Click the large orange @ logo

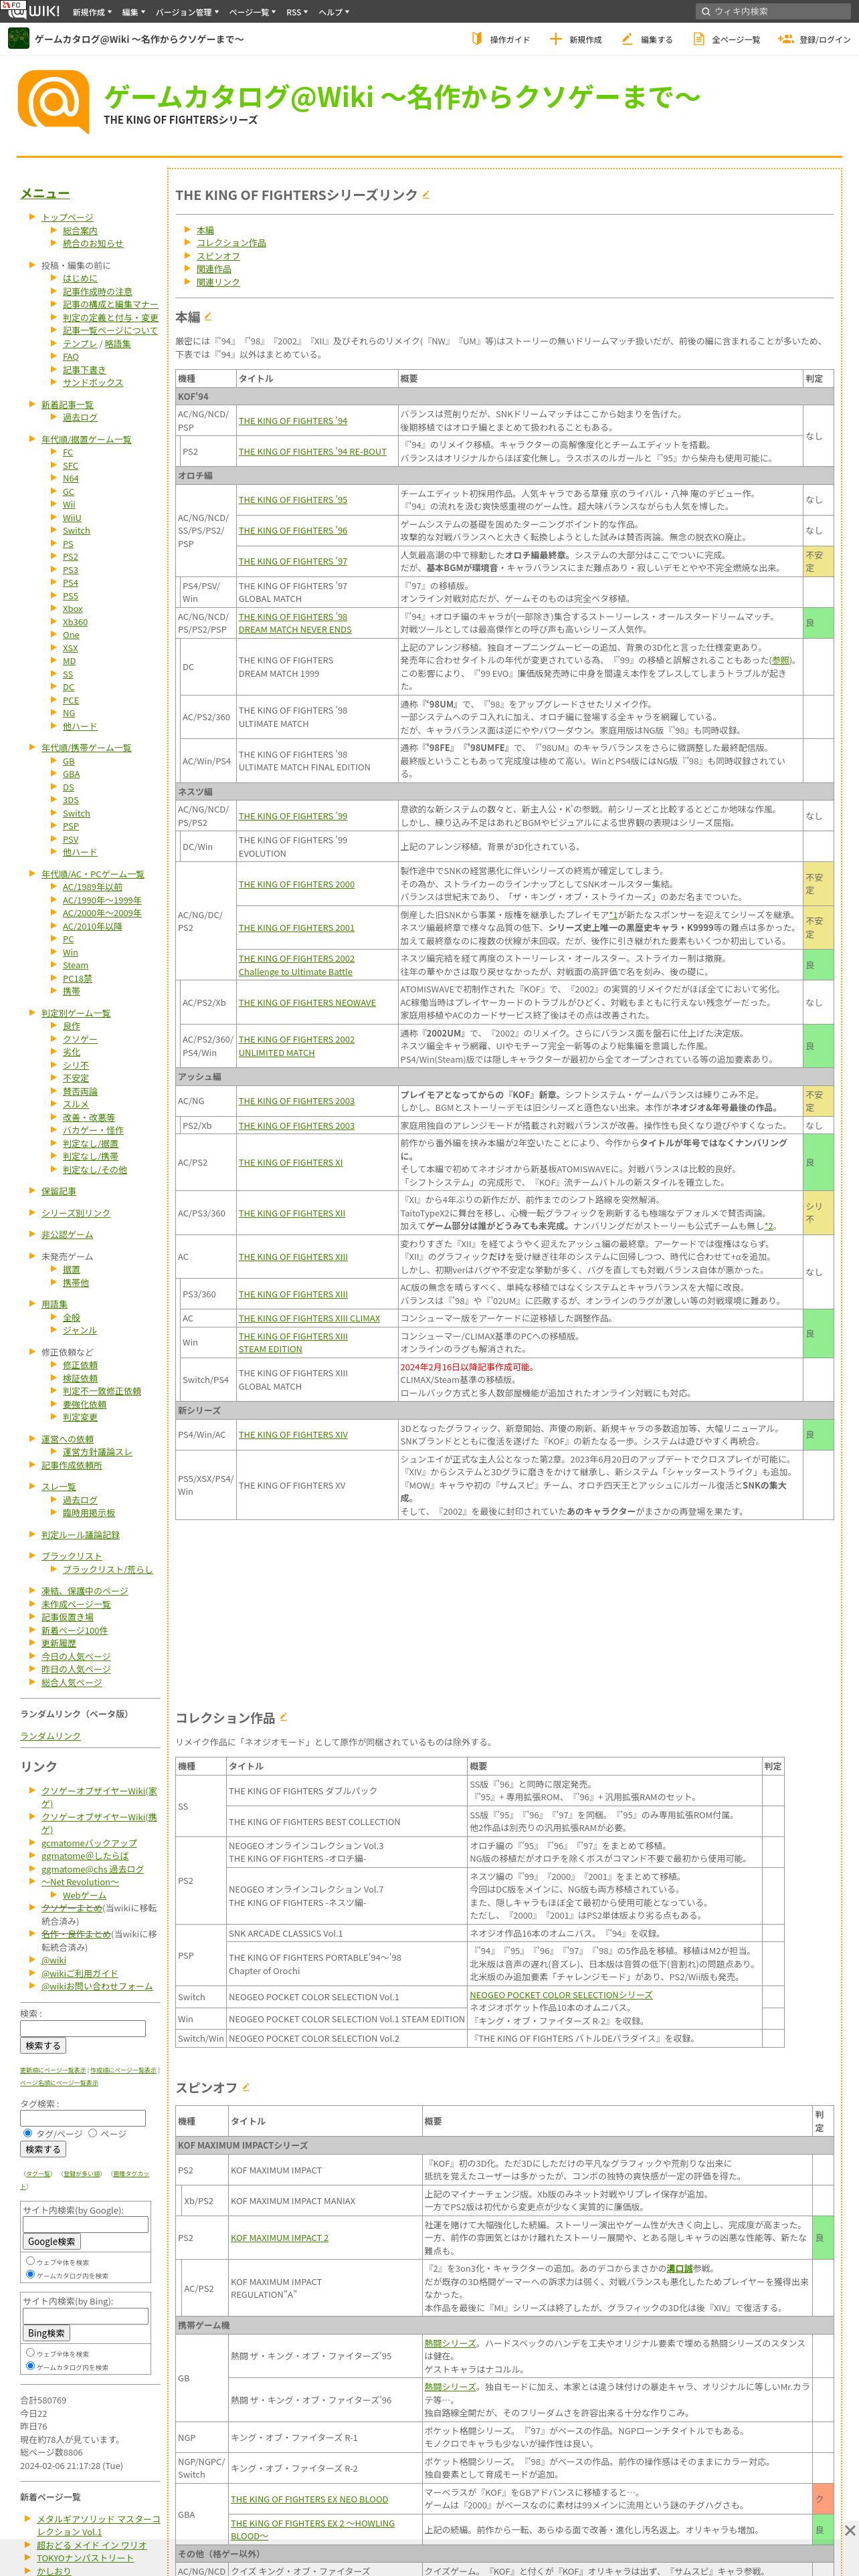click(54, 102)
